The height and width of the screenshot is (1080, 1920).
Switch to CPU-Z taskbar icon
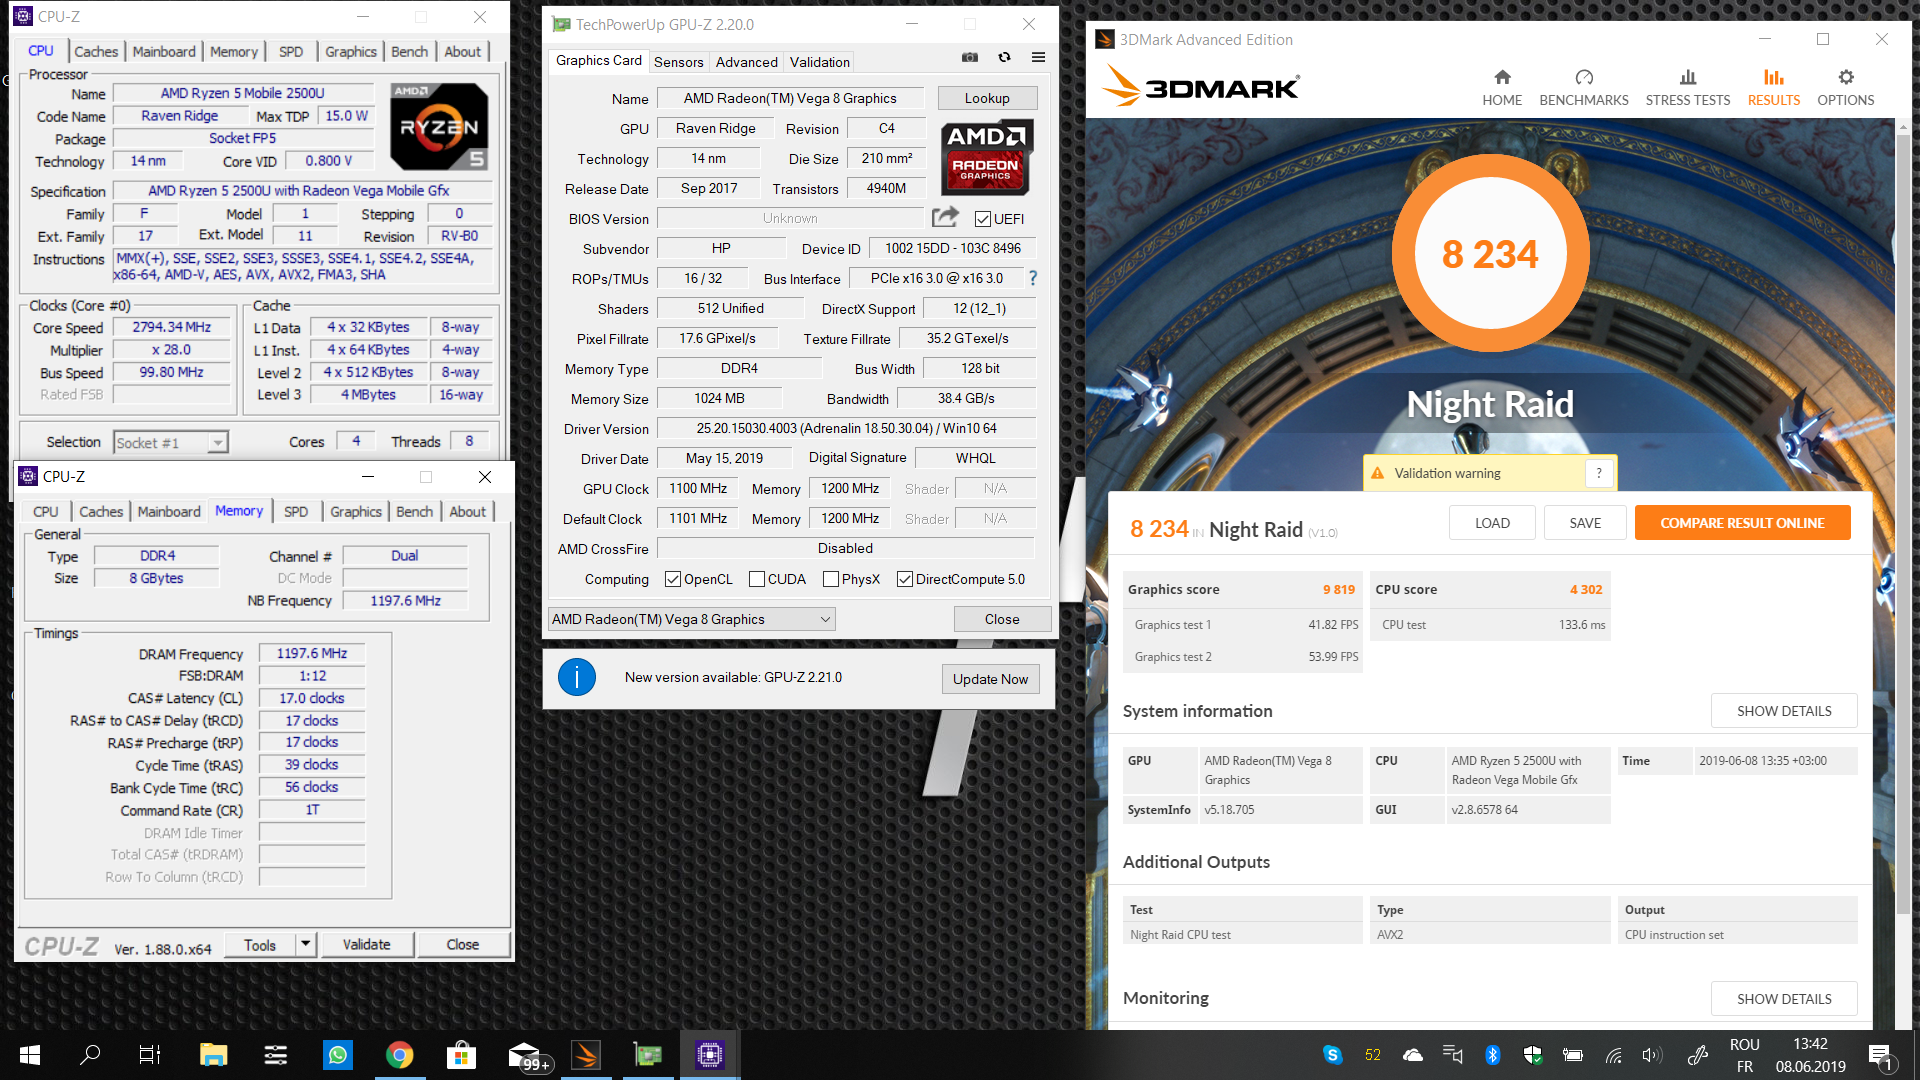(x=710, y=1055)
